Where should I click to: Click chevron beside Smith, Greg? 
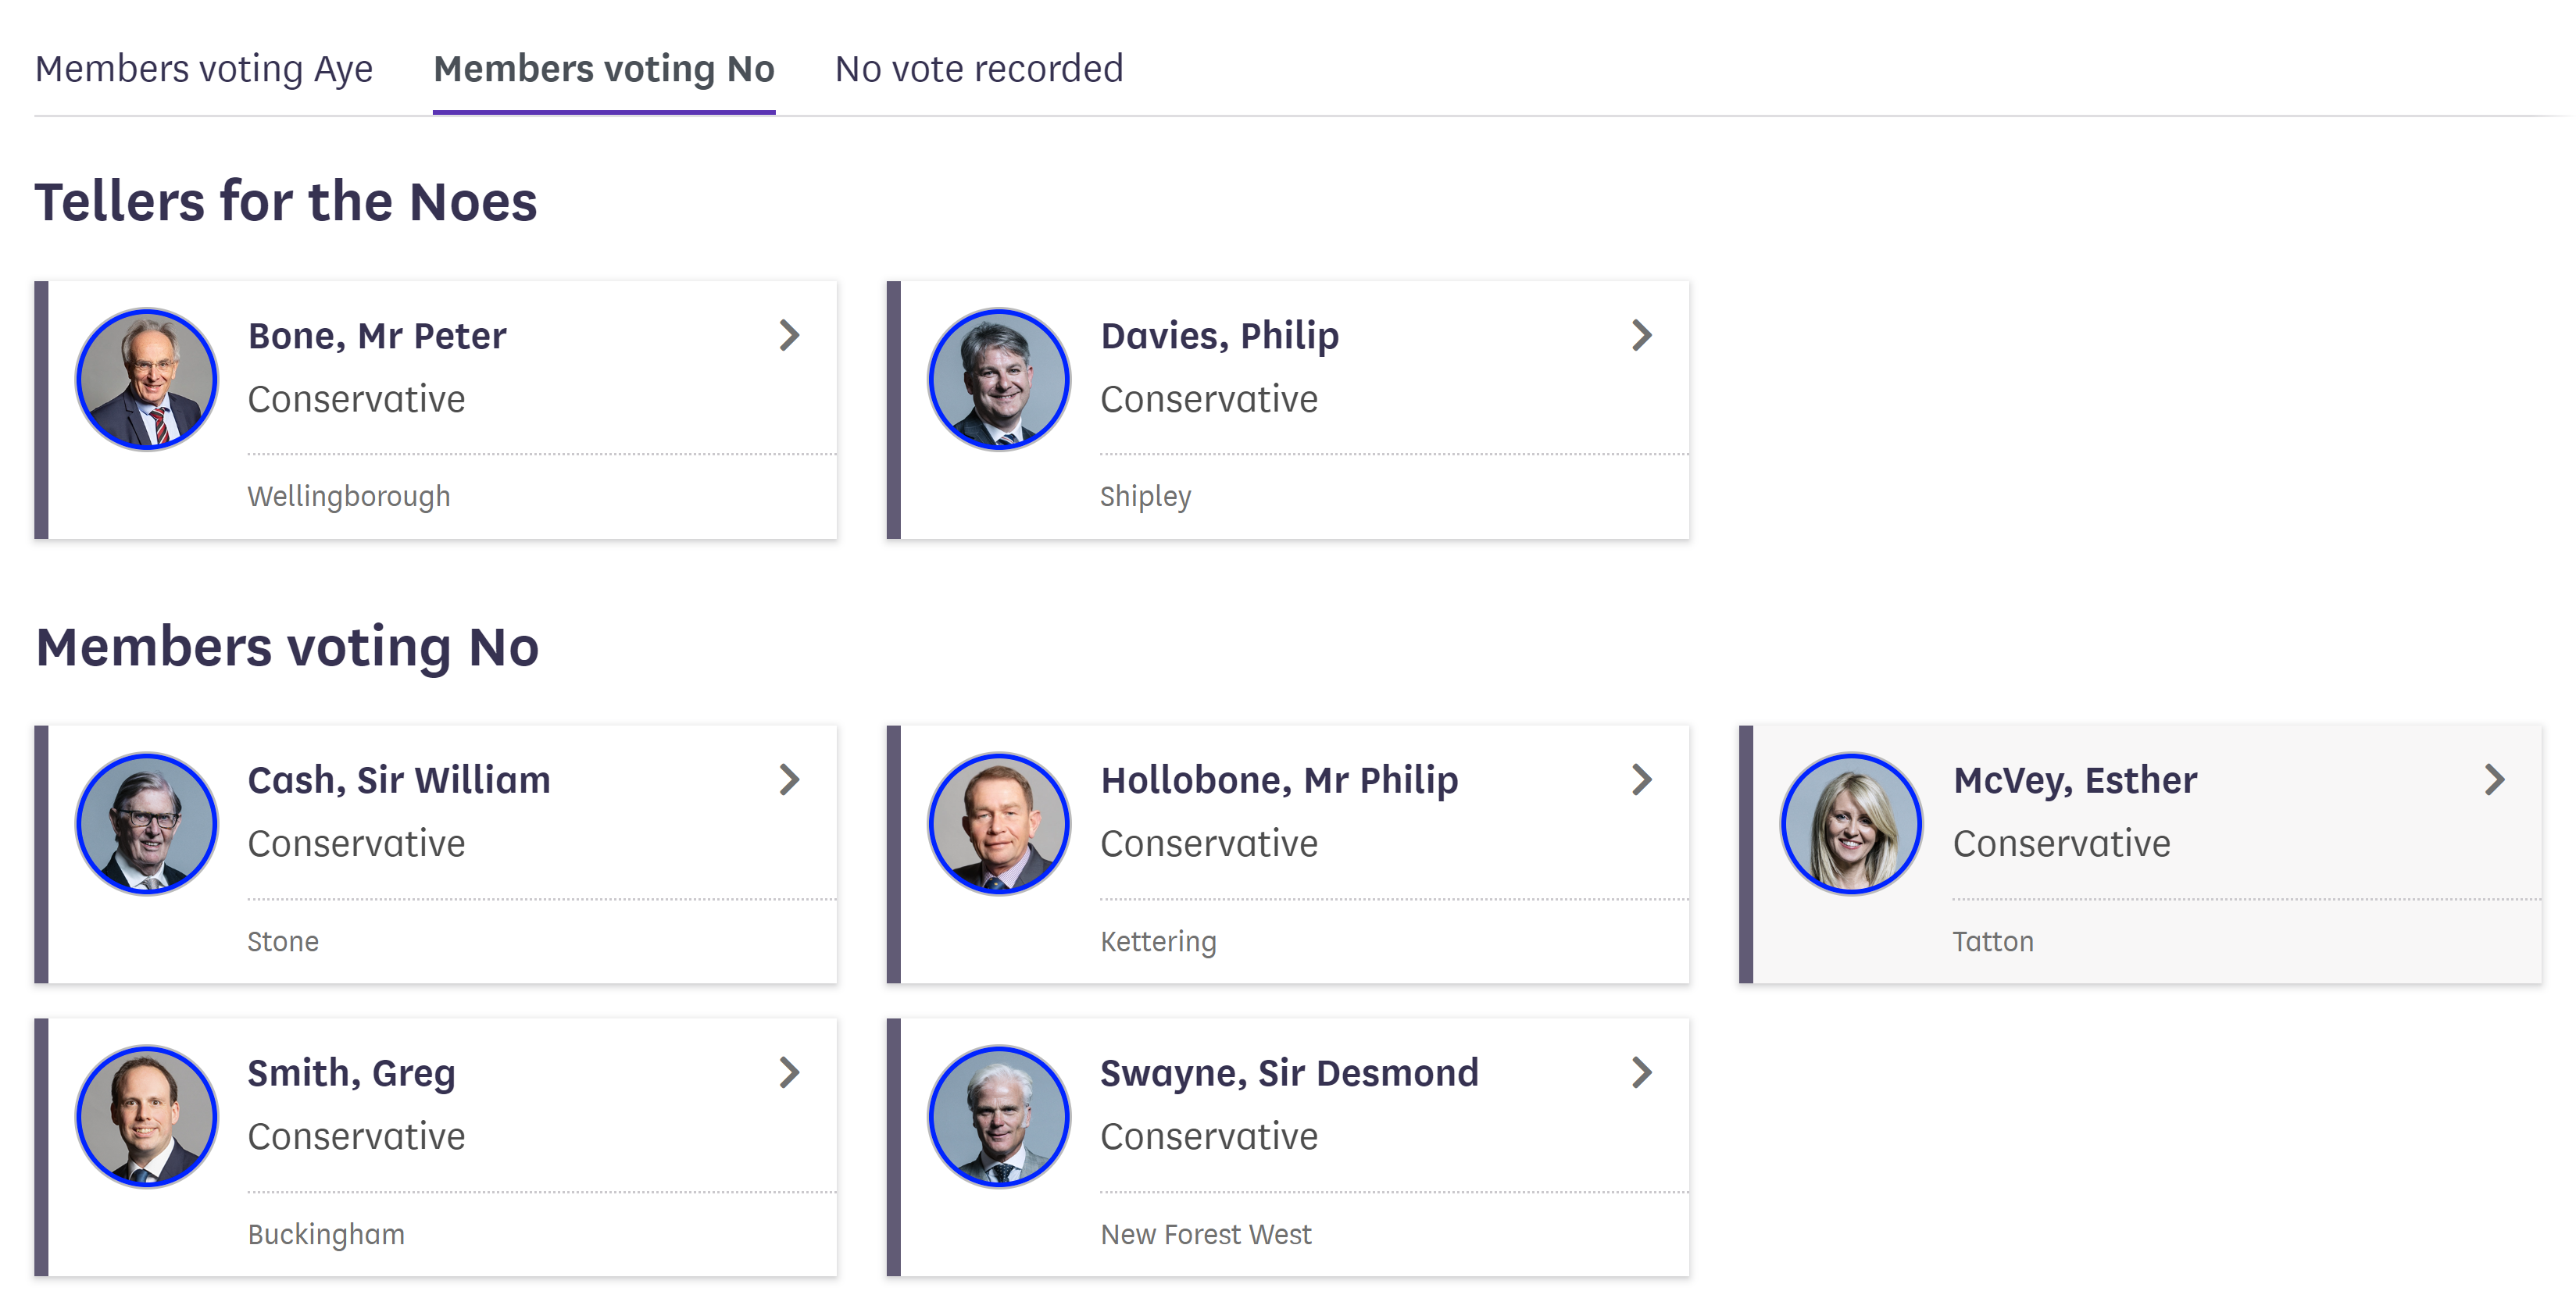tap(789, 1073)
